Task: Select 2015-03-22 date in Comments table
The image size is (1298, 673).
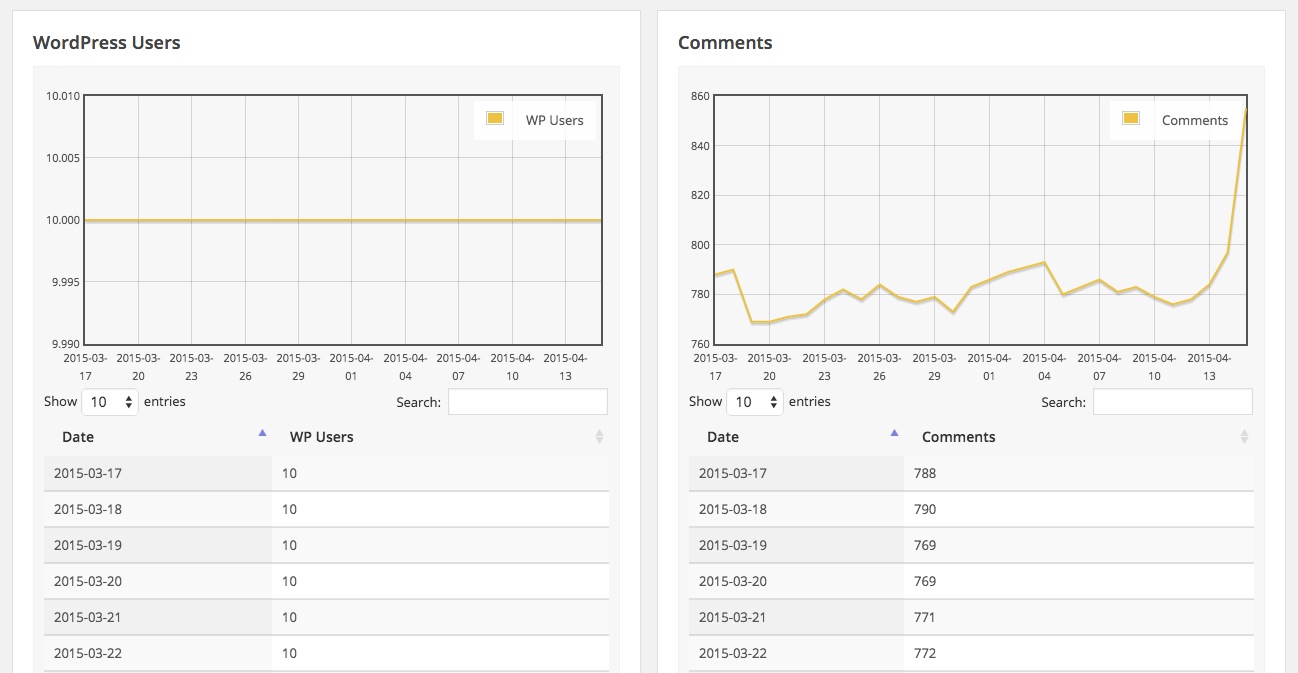Action: tap(733, 653)
